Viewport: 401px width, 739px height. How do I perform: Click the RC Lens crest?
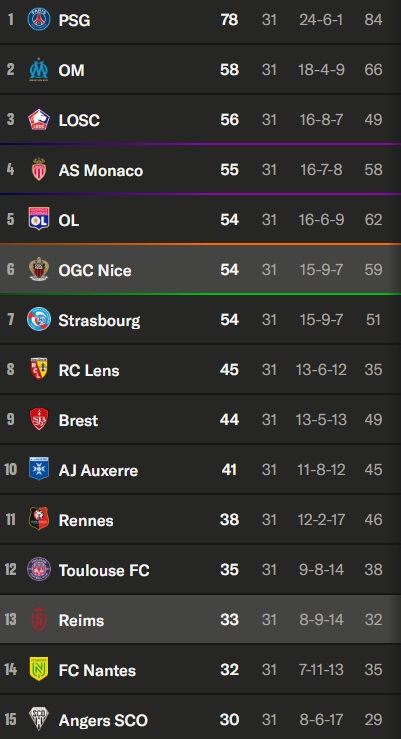coord(39,370)
